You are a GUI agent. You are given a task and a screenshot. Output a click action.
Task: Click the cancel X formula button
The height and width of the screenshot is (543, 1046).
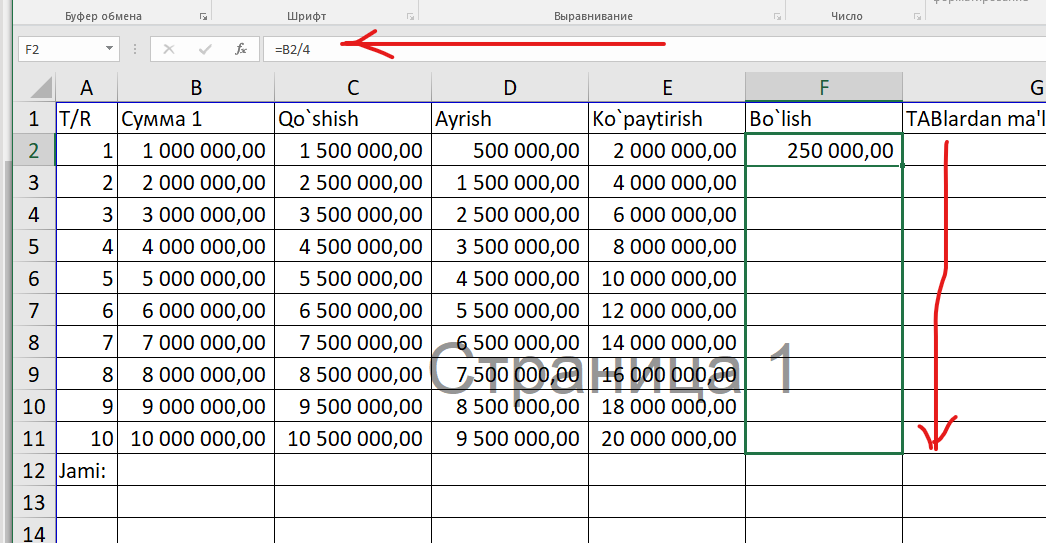(x=169, y=49)
